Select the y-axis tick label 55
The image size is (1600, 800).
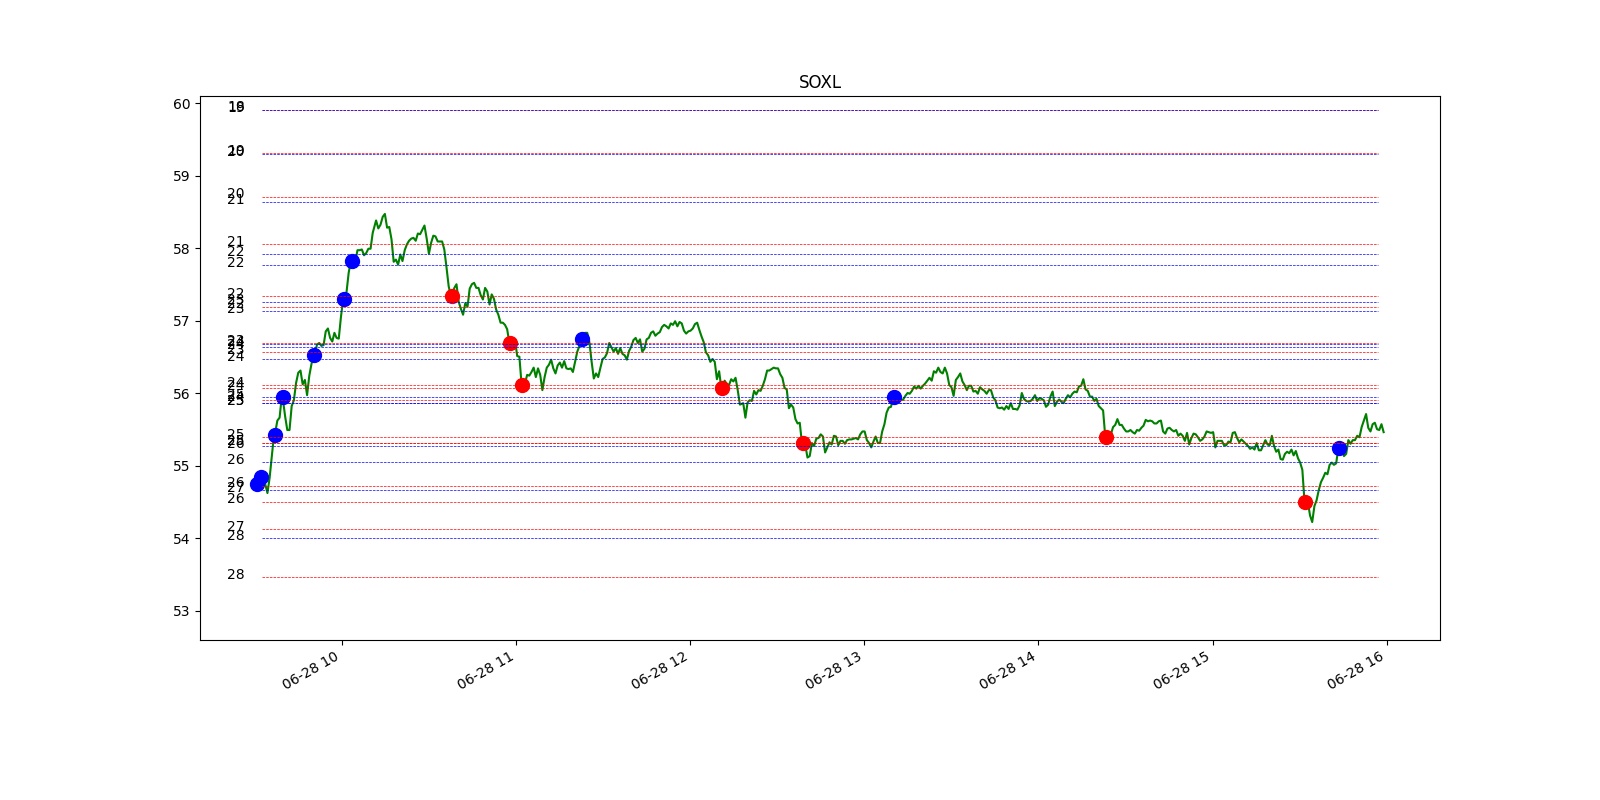coord(181,466)
